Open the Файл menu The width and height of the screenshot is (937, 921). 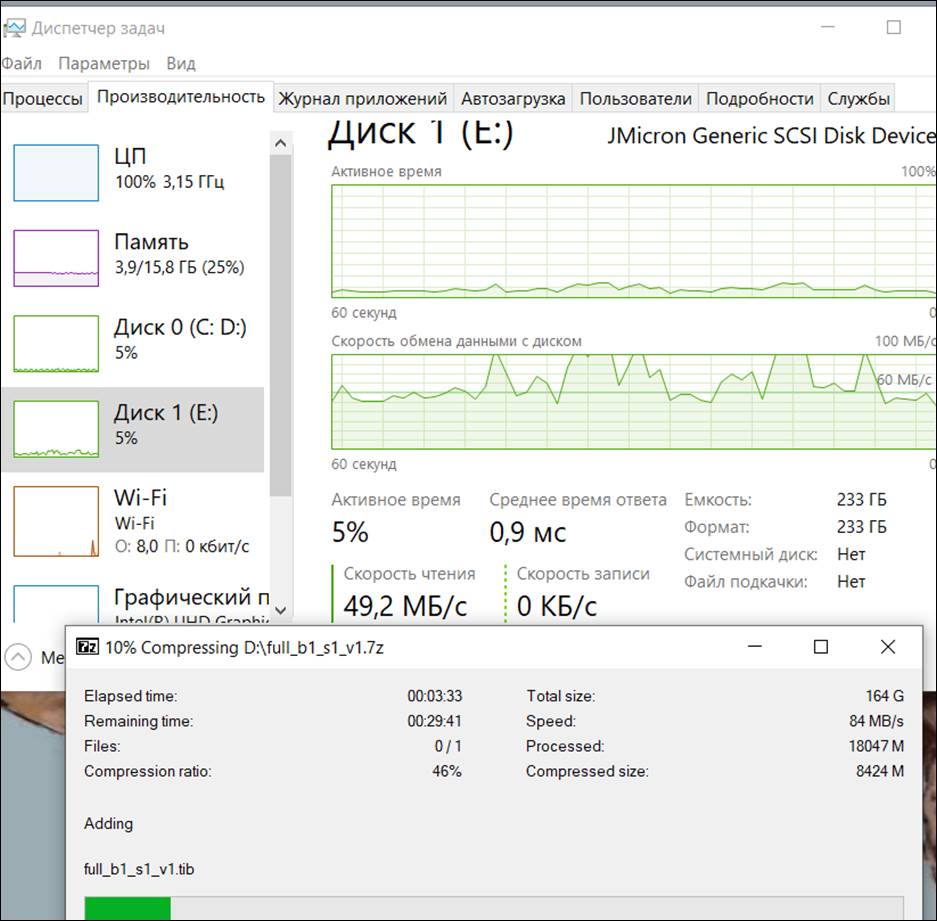(x=22, y=63)
